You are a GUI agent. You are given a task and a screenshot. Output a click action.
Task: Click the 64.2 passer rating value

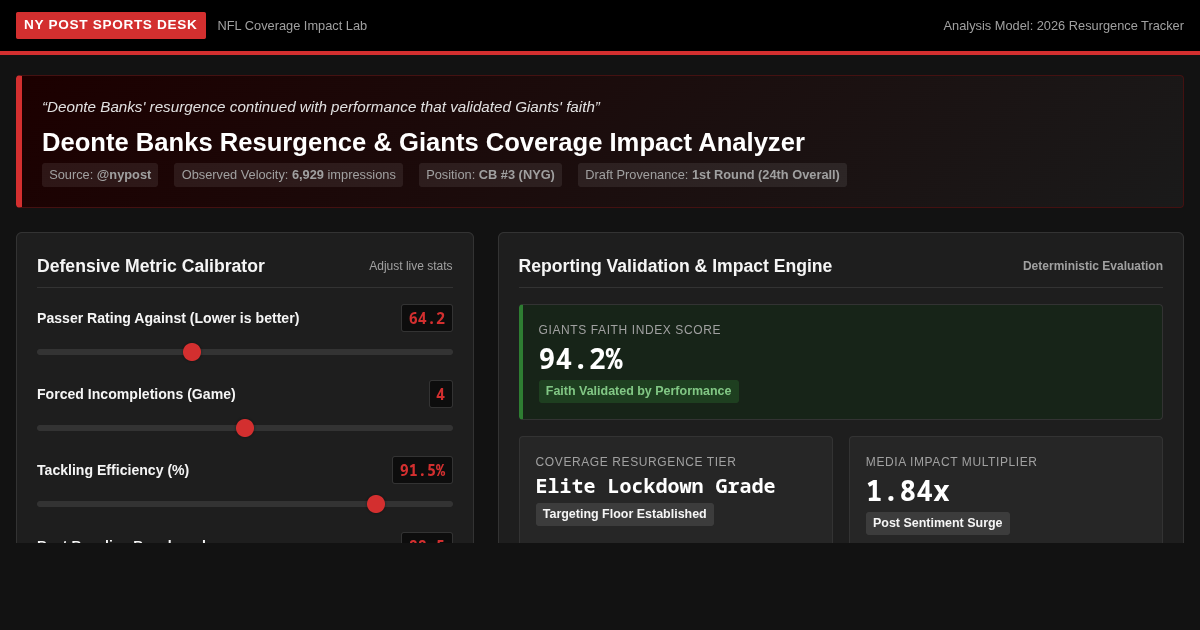pos(427,318)
